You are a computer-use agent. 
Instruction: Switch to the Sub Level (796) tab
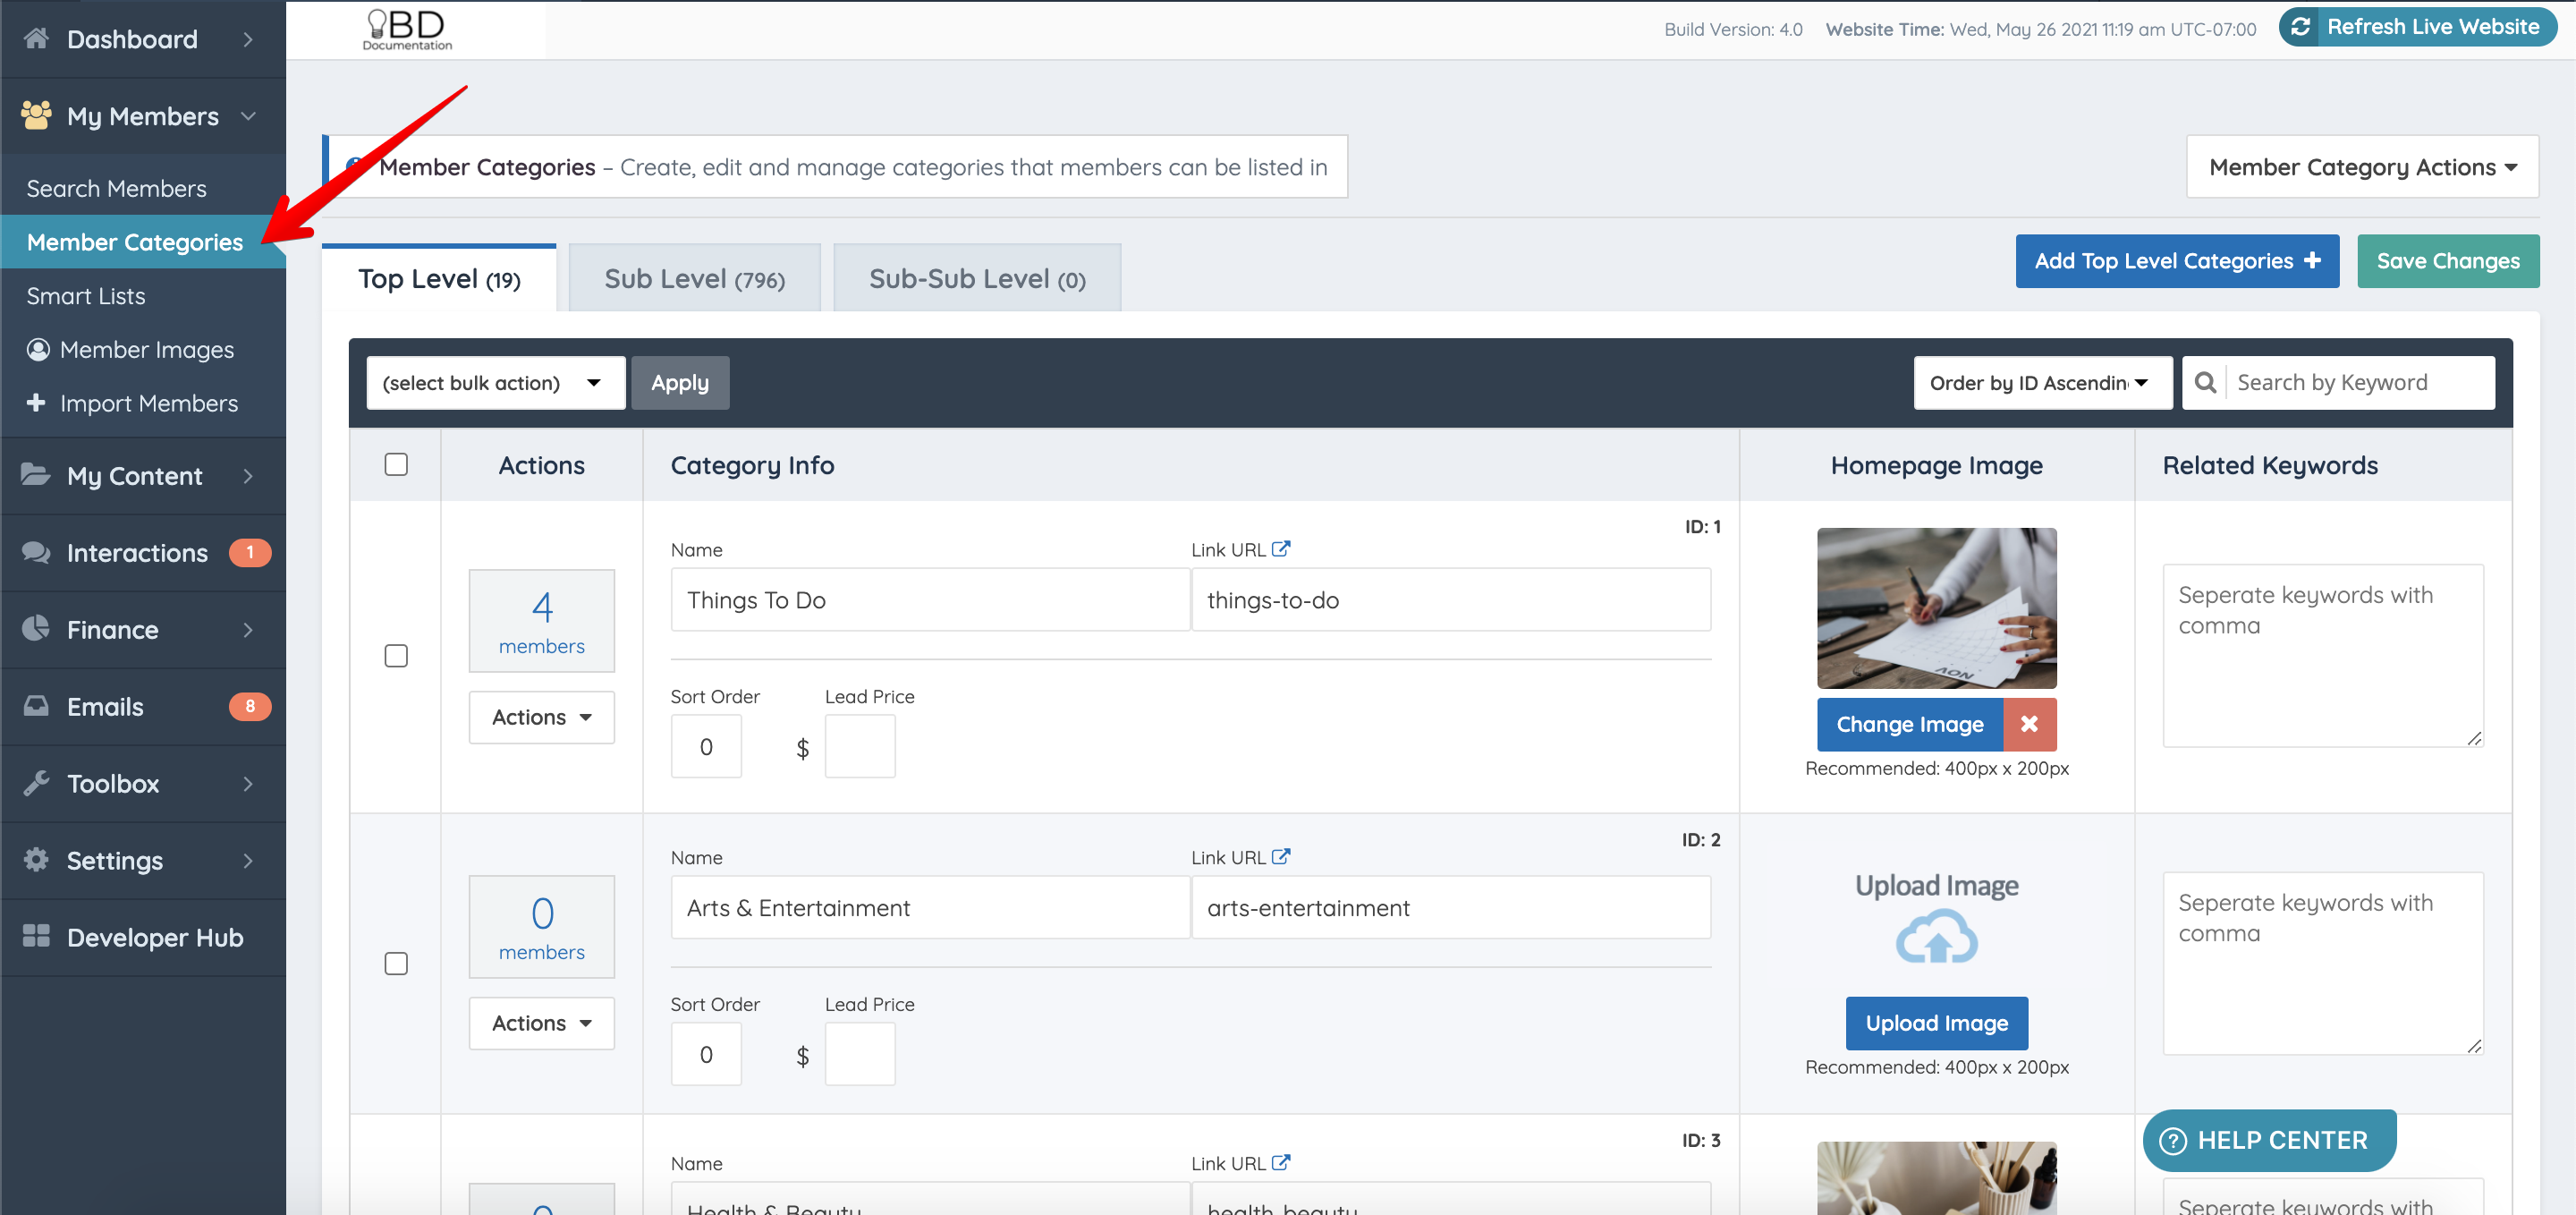(694, 279)
